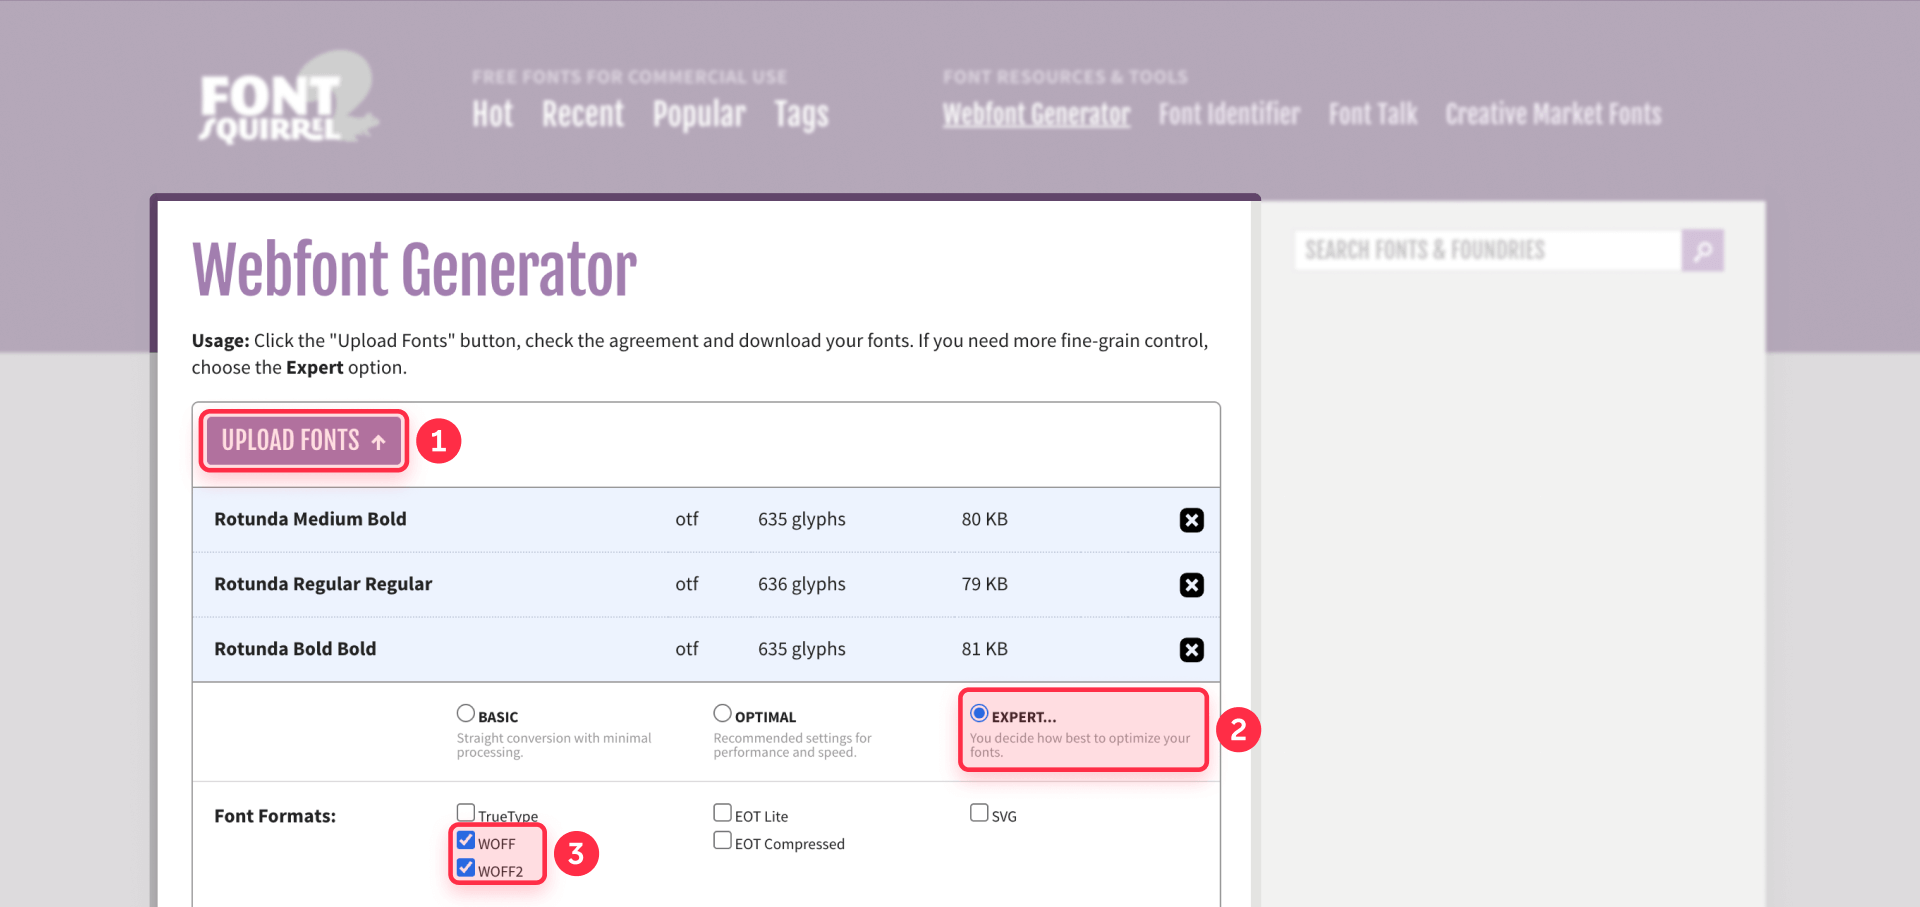
Task: Open the Font Identifier tool
Action: (1229, 114)
